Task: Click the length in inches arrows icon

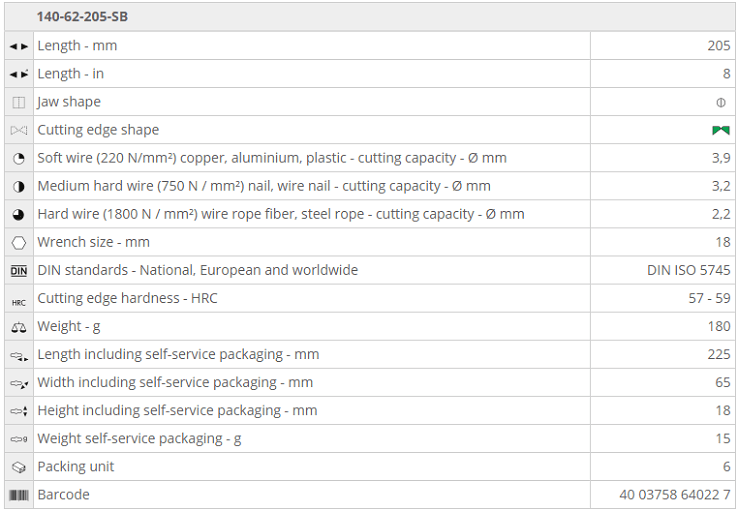Action: [19, 74]
